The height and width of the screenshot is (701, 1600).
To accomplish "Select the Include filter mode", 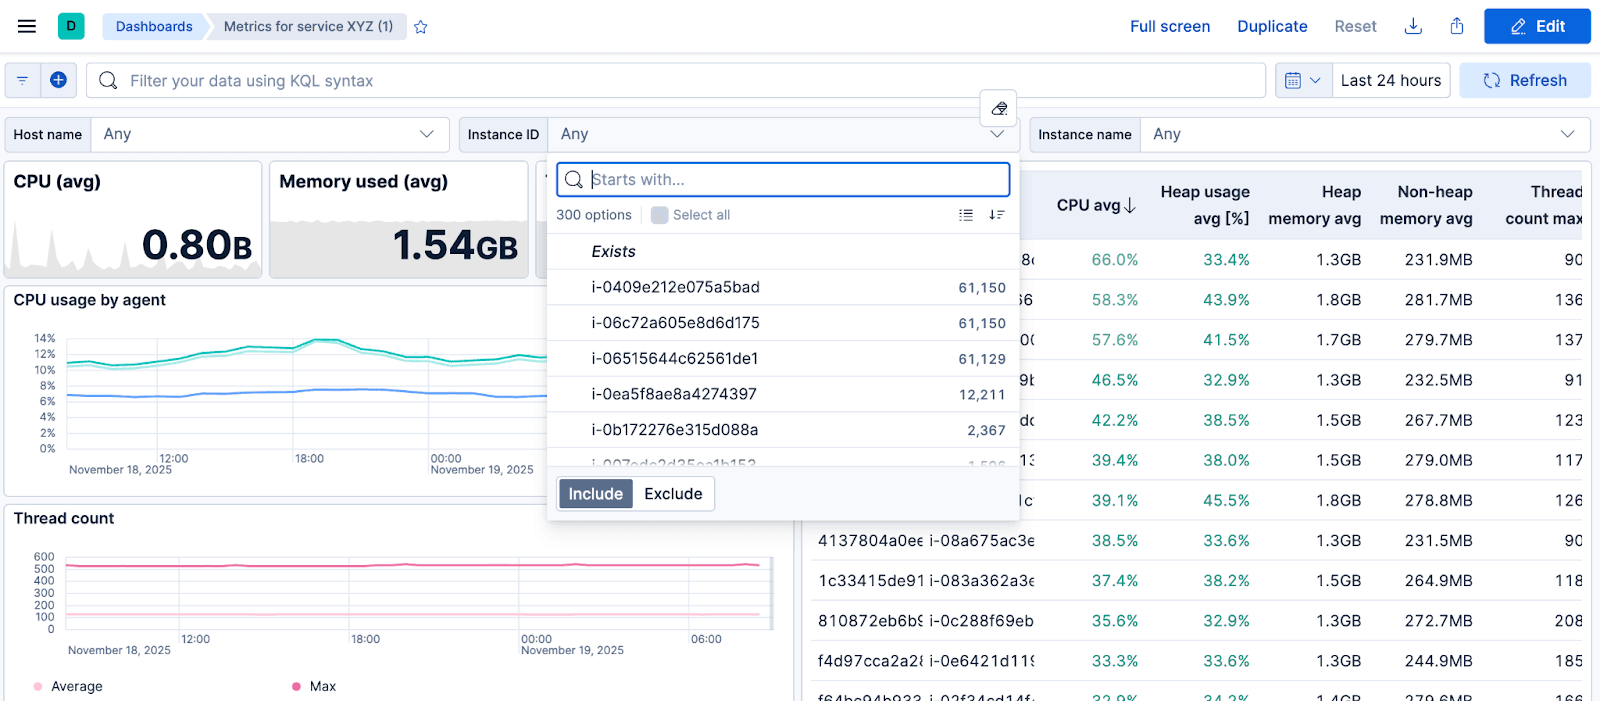I will click(595, 494).
